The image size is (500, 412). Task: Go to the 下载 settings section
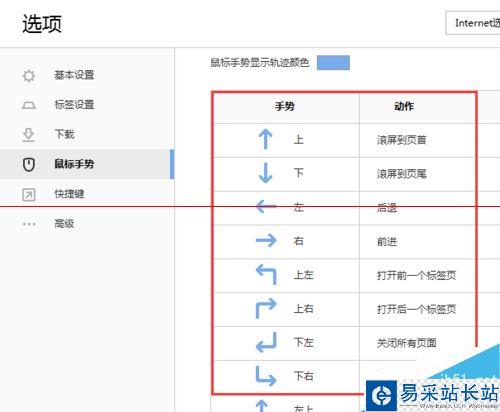(x=87, y=135)
